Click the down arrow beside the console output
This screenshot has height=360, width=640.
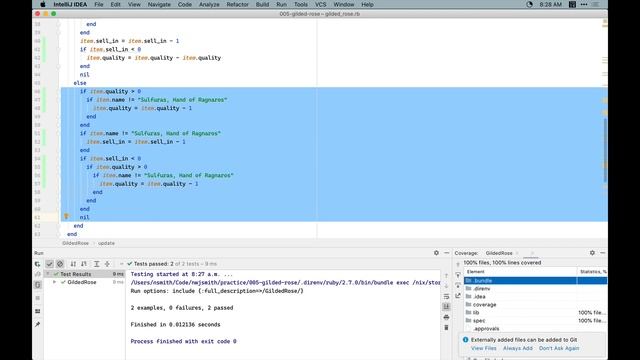click(447, 286)
